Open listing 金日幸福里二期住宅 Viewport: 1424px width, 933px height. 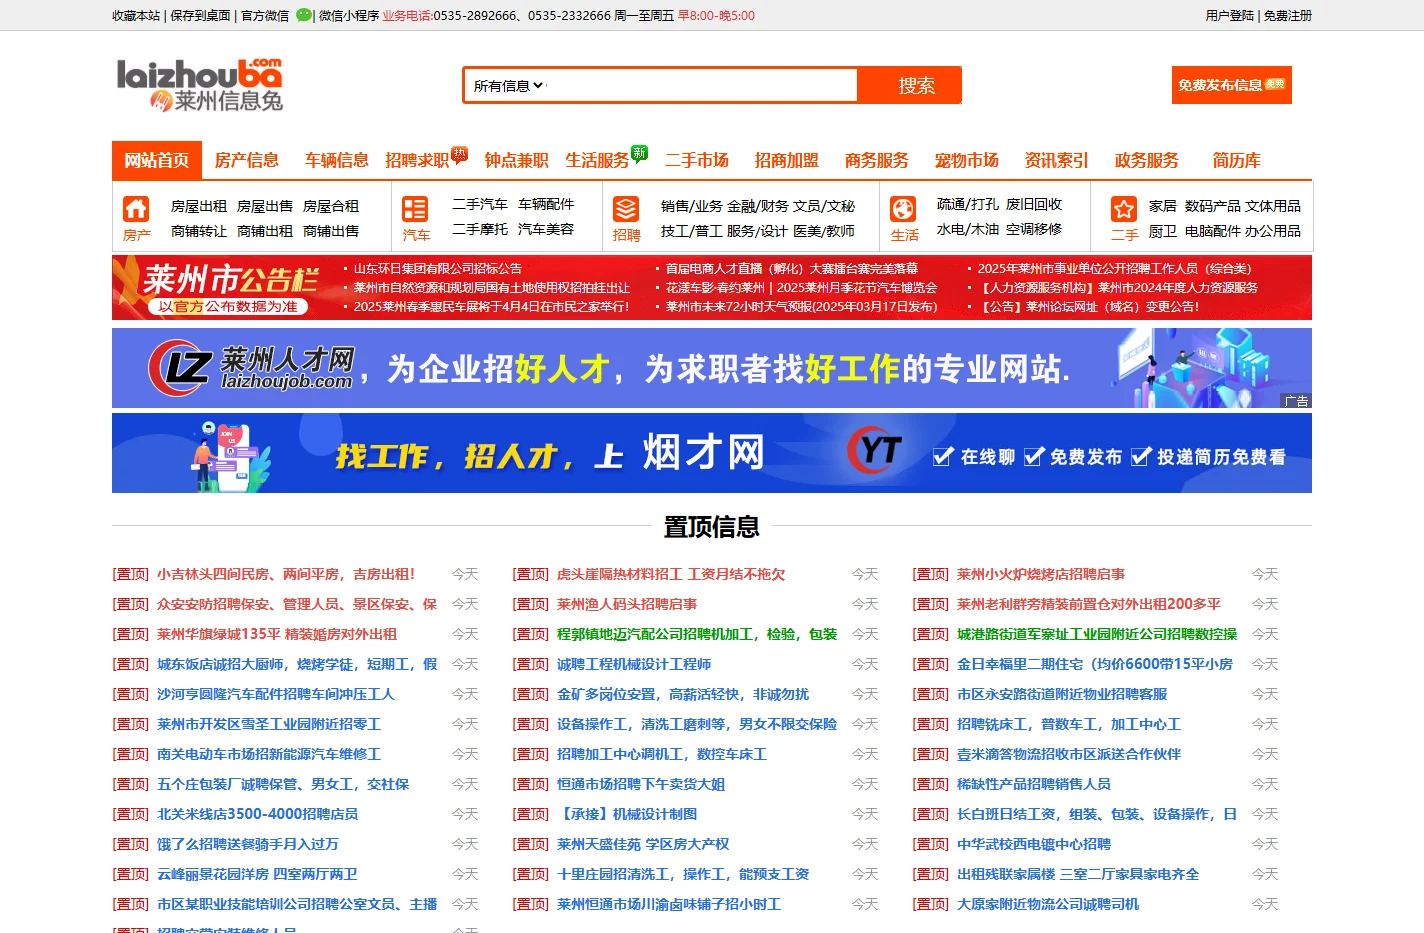point(1095,664)
